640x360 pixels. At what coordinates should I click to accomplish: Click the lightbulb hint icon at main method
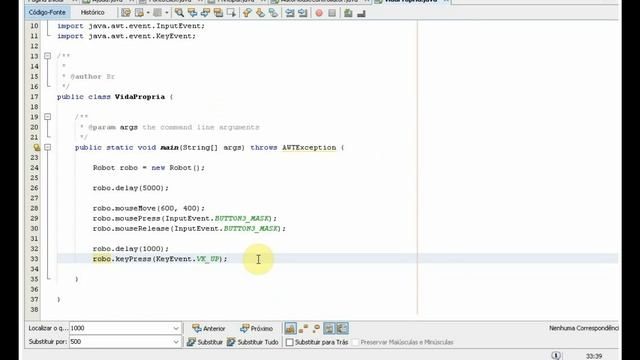(x=36, y=147)
